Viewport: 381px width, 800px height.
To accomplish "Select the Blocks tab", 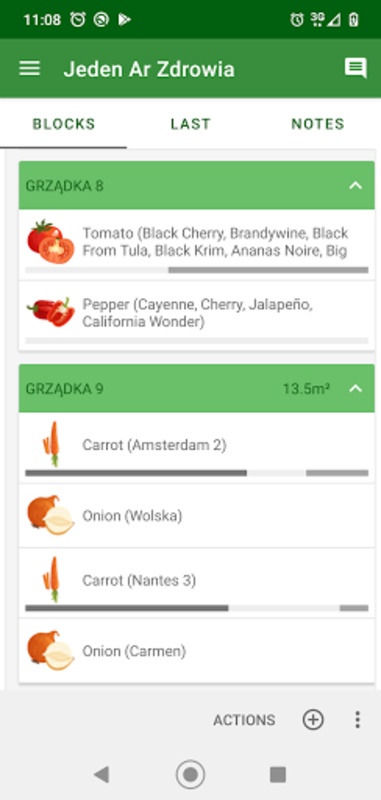I will click(64, 124).
